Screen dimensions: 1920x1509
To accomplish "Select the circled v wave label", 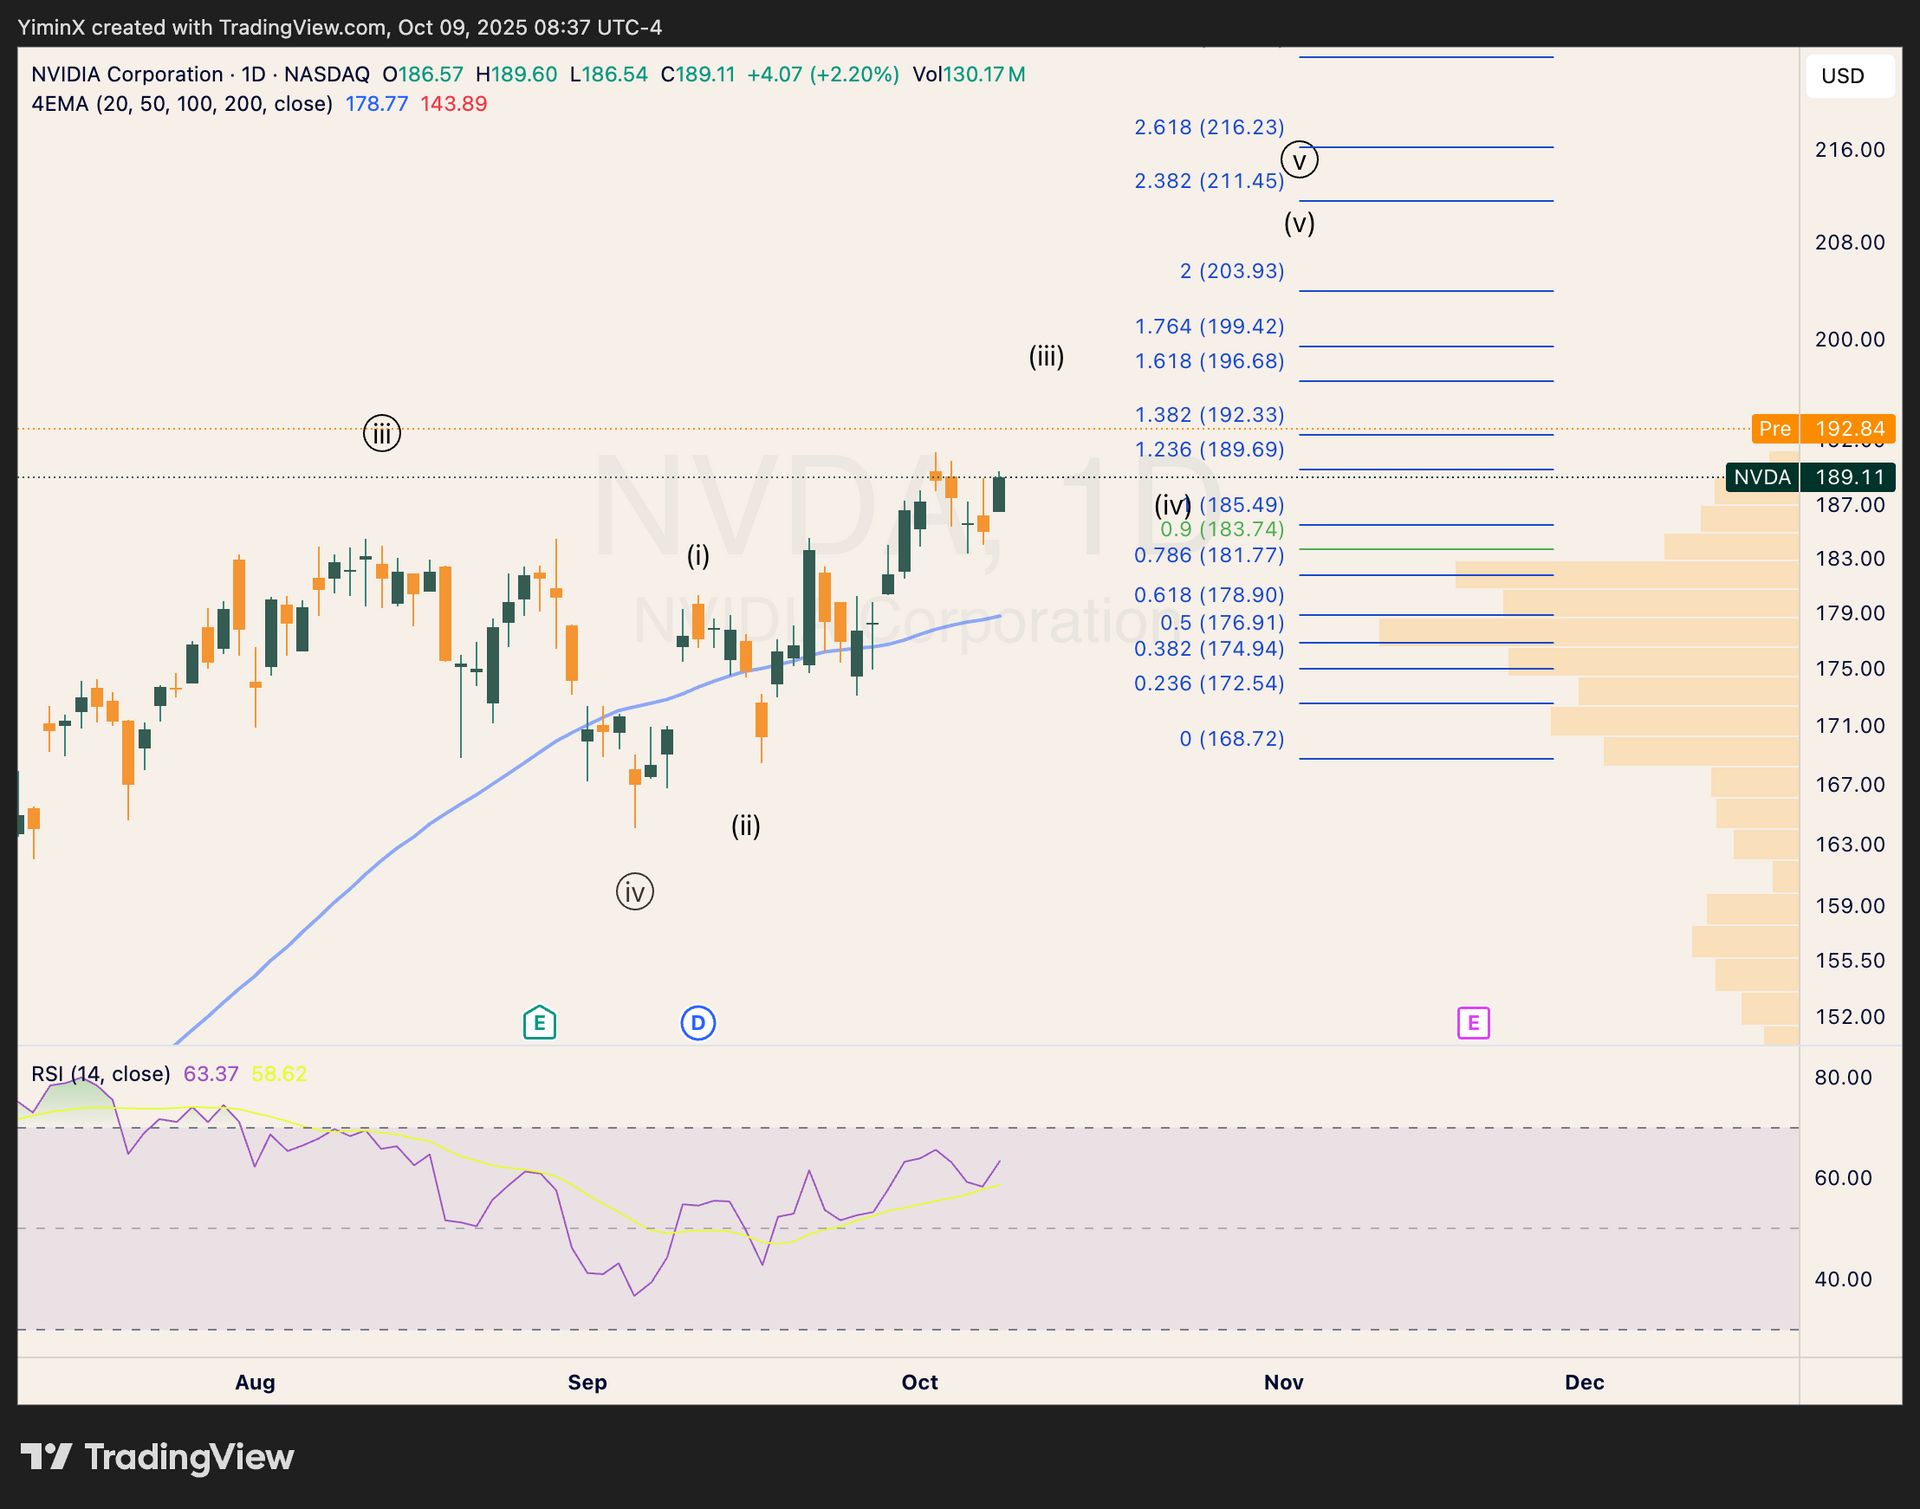I will point(1299,160).
